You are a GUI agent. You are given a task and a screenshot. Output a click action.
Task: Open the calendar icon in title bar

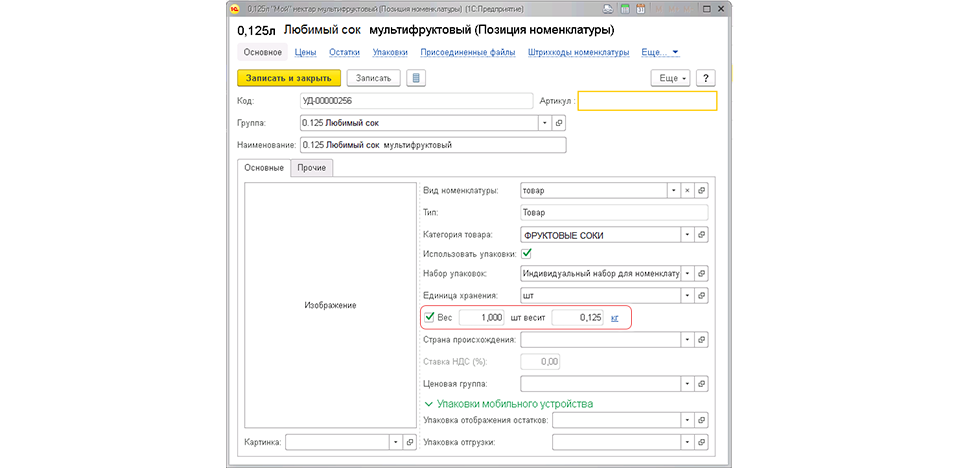640,10
